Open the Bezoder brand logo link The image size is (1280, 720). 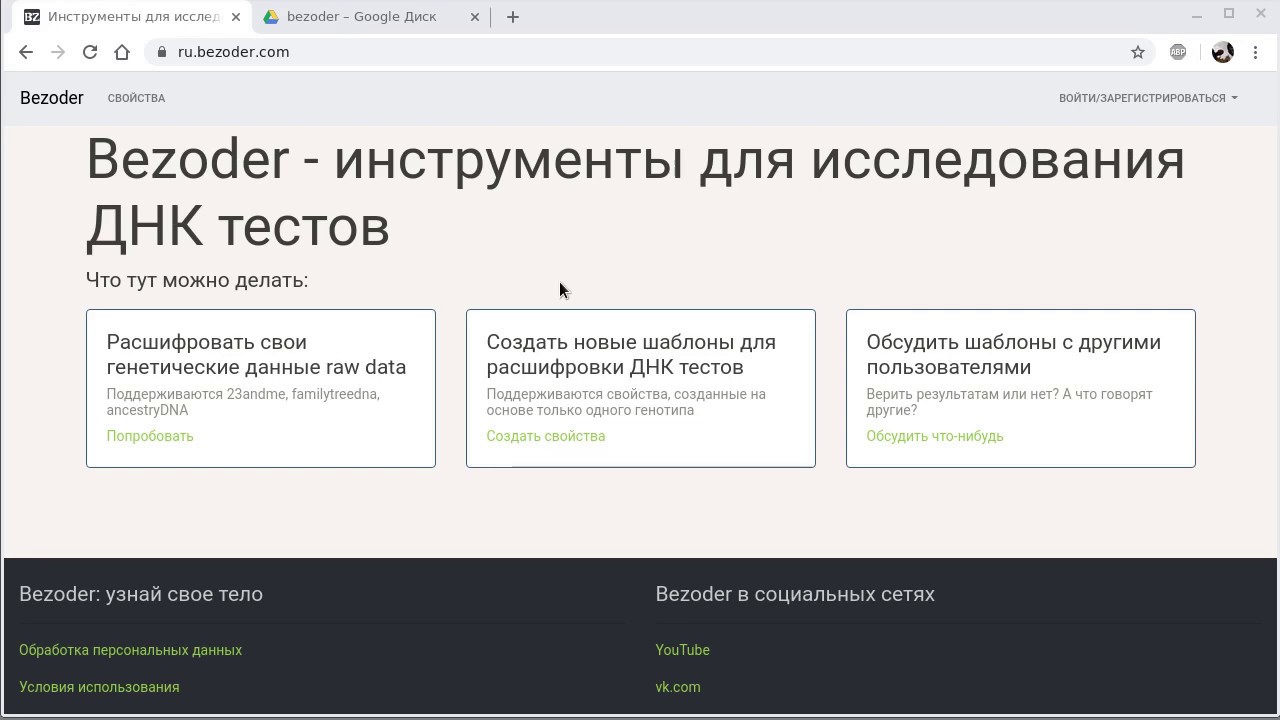pos(52,98)
